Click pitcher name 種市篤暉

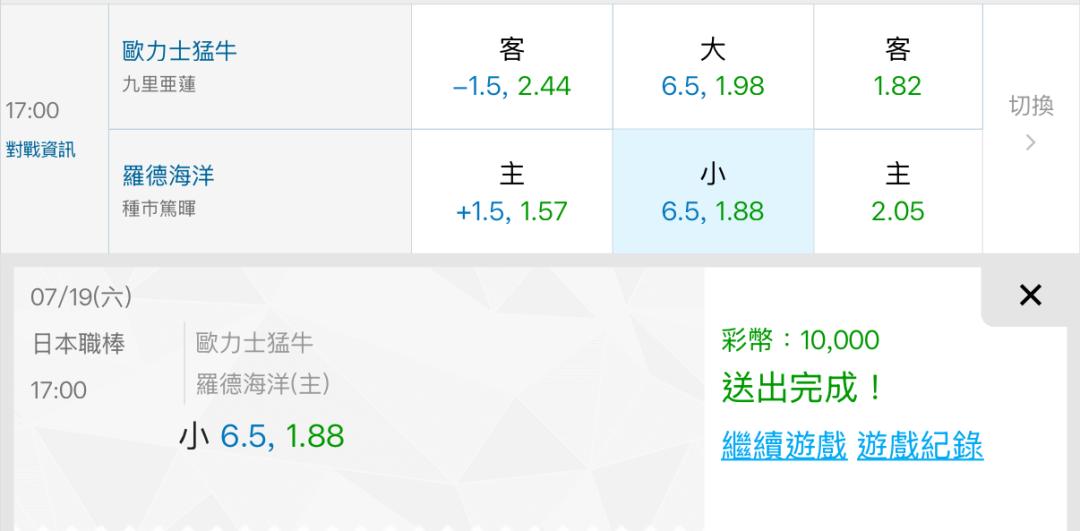159,208
